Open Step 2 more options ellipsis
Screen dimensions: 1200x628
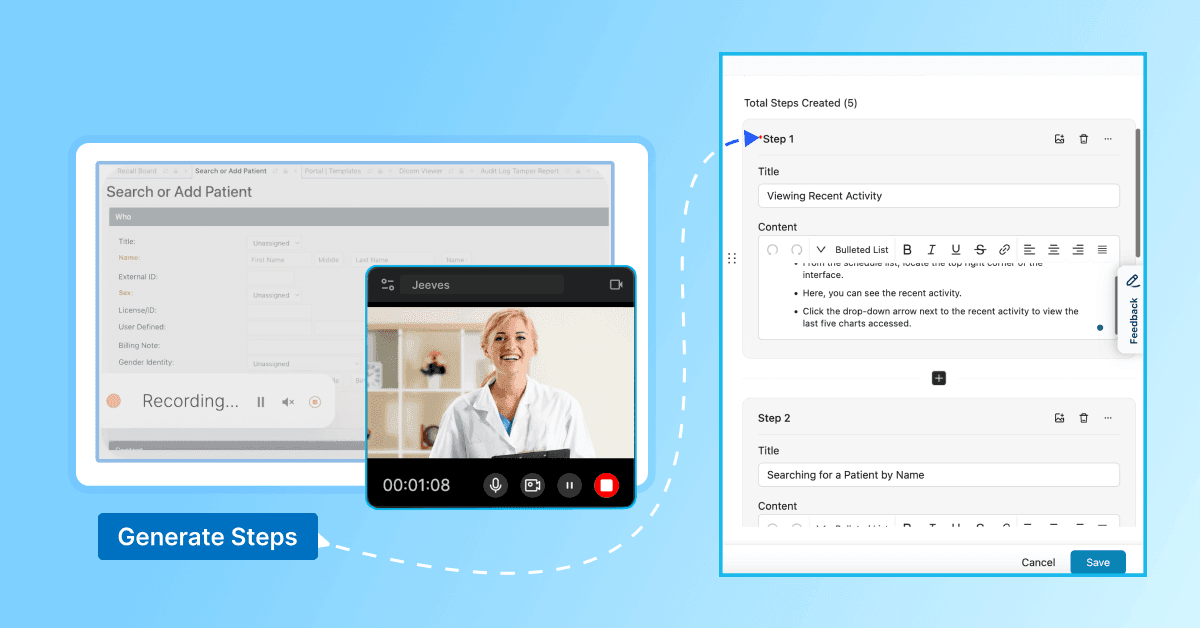coord(1108,418)
